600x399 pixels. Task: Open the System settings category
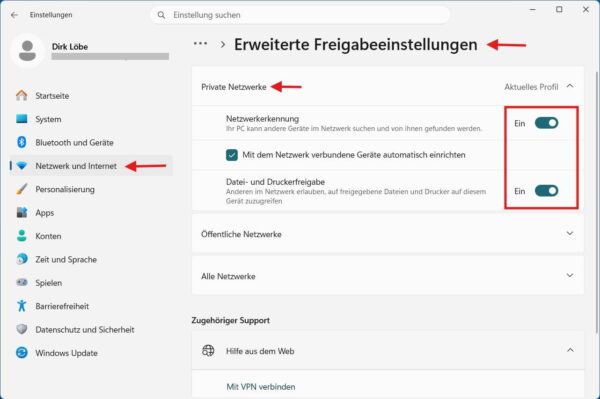click(x=91, y=119)
